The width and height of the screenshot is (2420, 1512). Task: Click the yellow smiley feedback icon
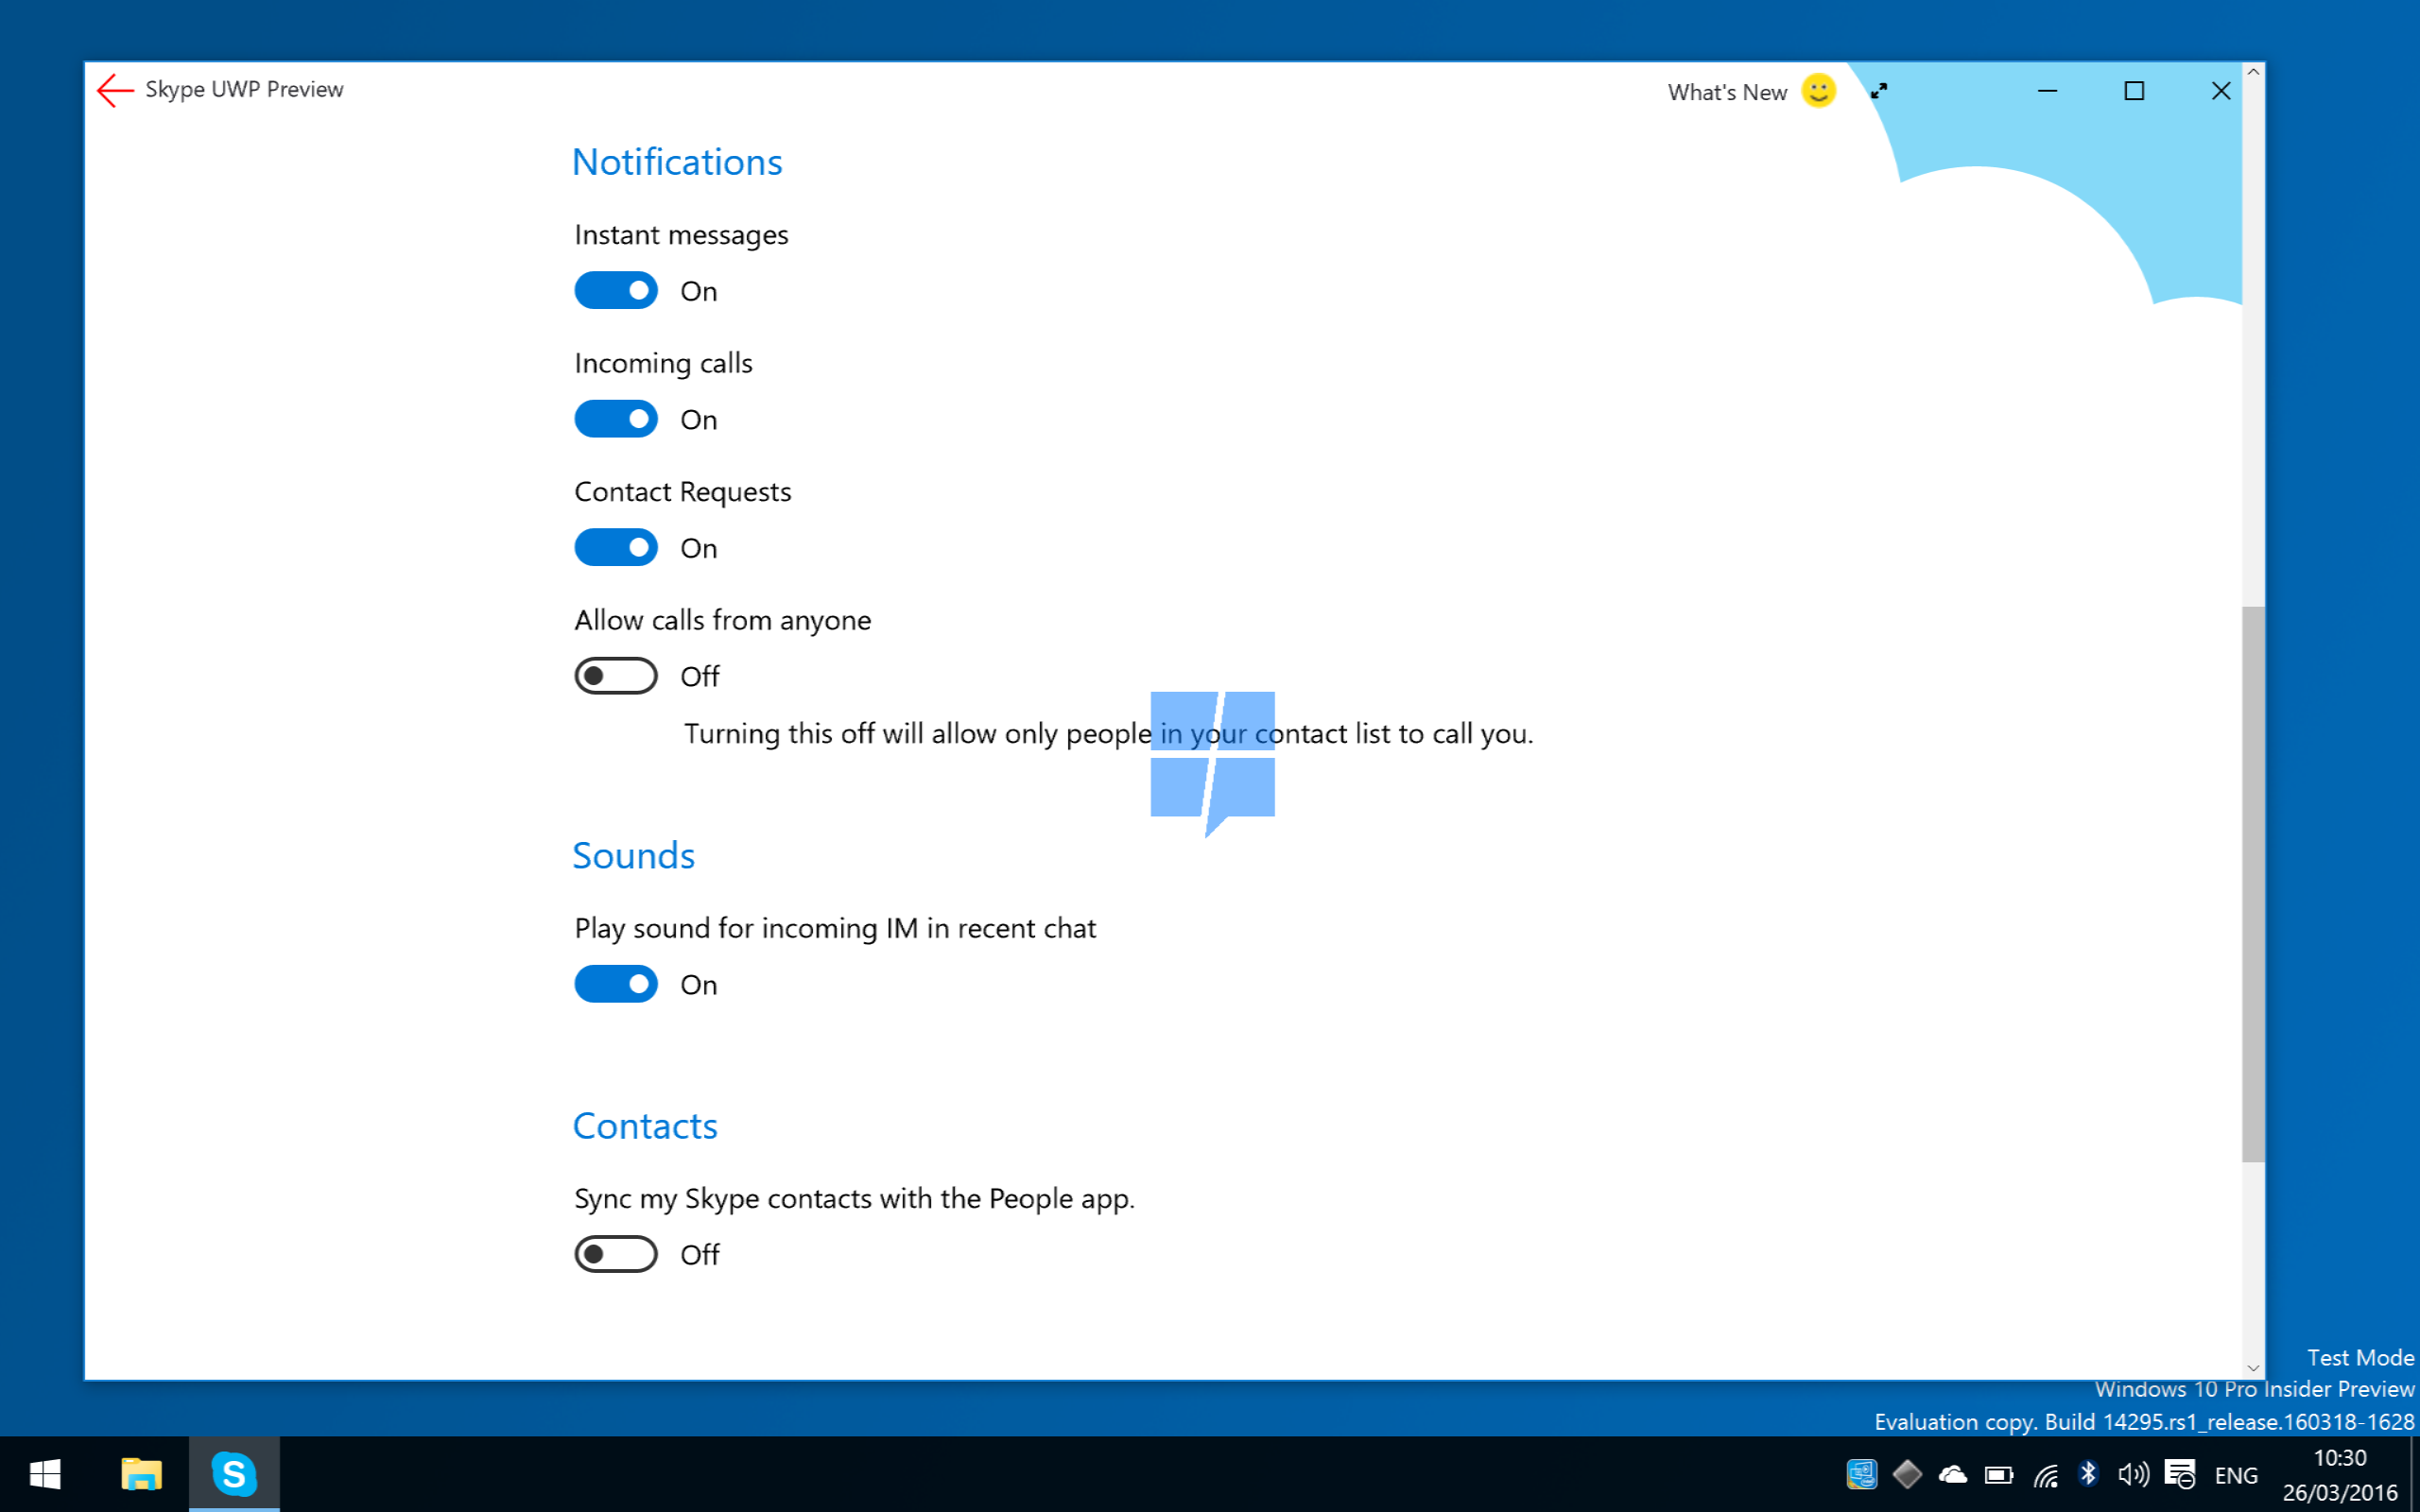click(x=1818, y=91)
